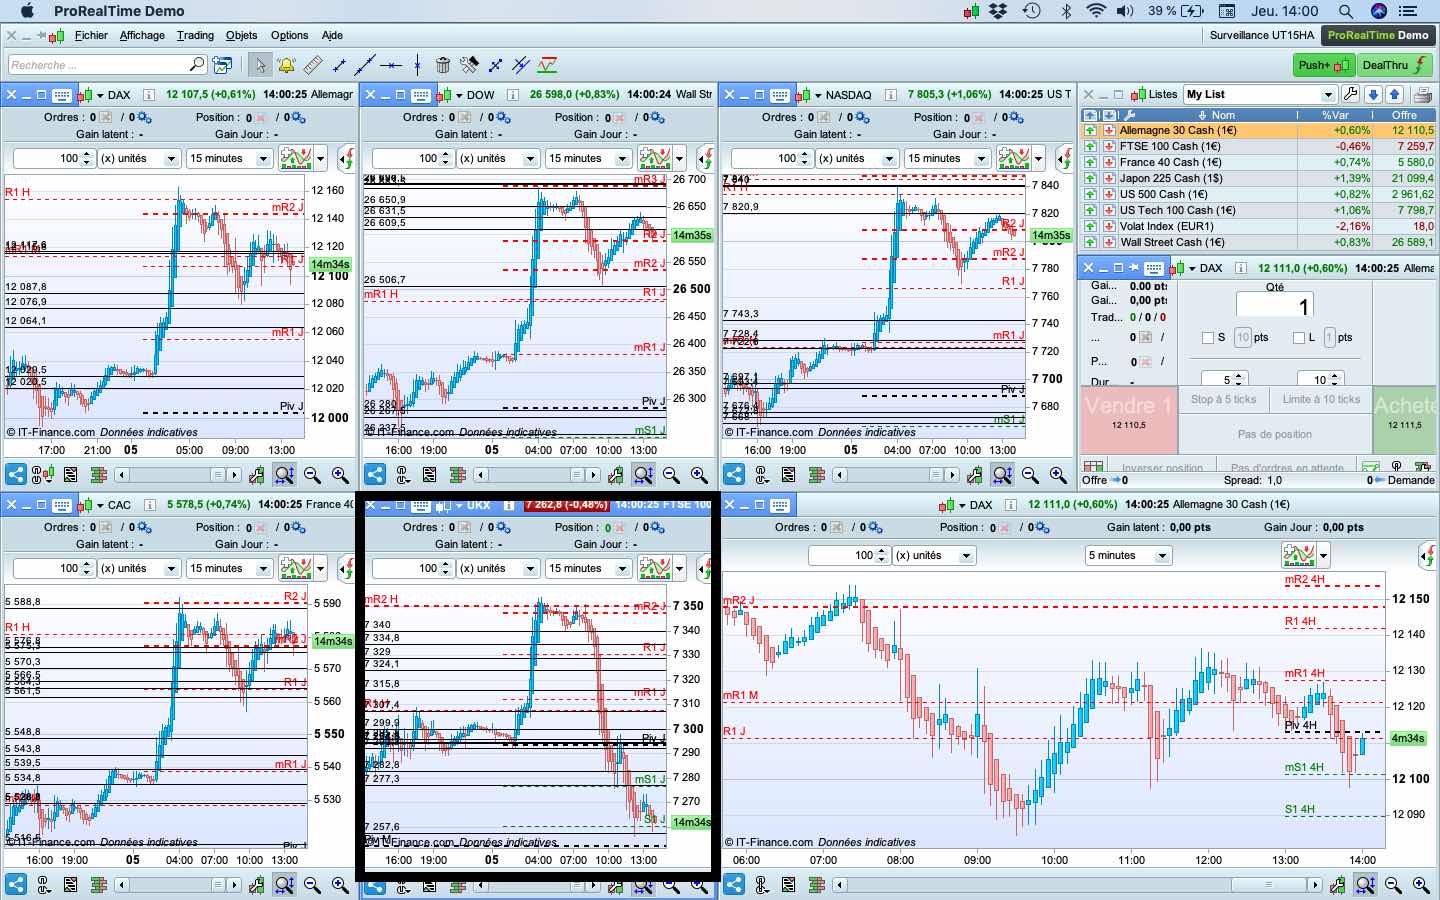Click the new chart window icon beside search

pyautogui.click(x=222, y=65)
